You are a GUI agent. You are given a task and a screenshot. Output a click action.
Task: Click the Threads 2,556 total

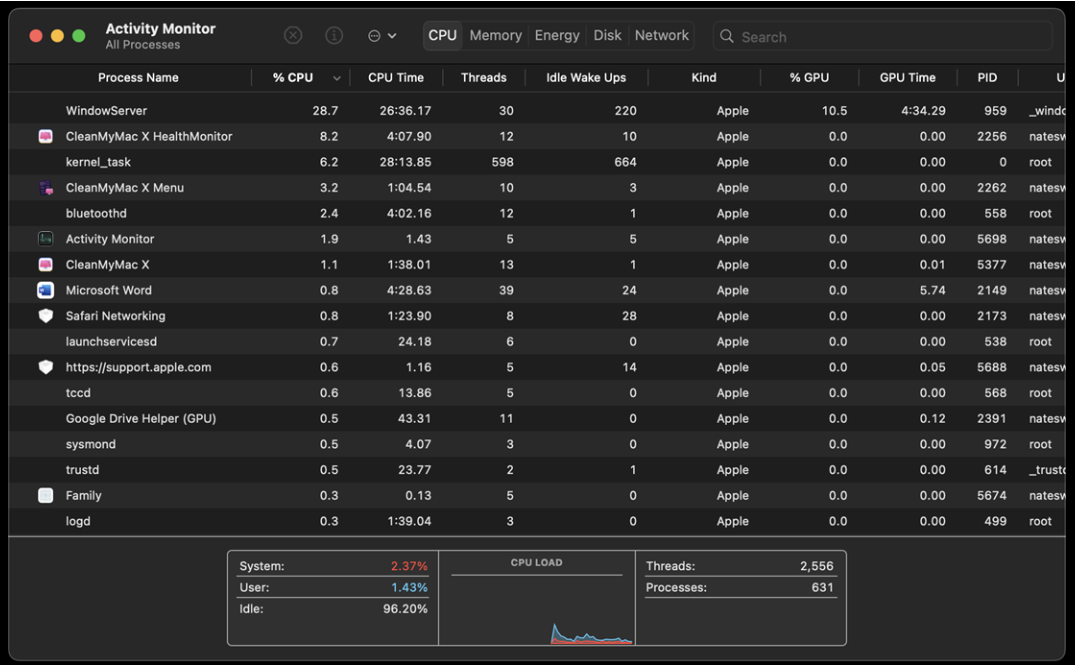[817, 566]
